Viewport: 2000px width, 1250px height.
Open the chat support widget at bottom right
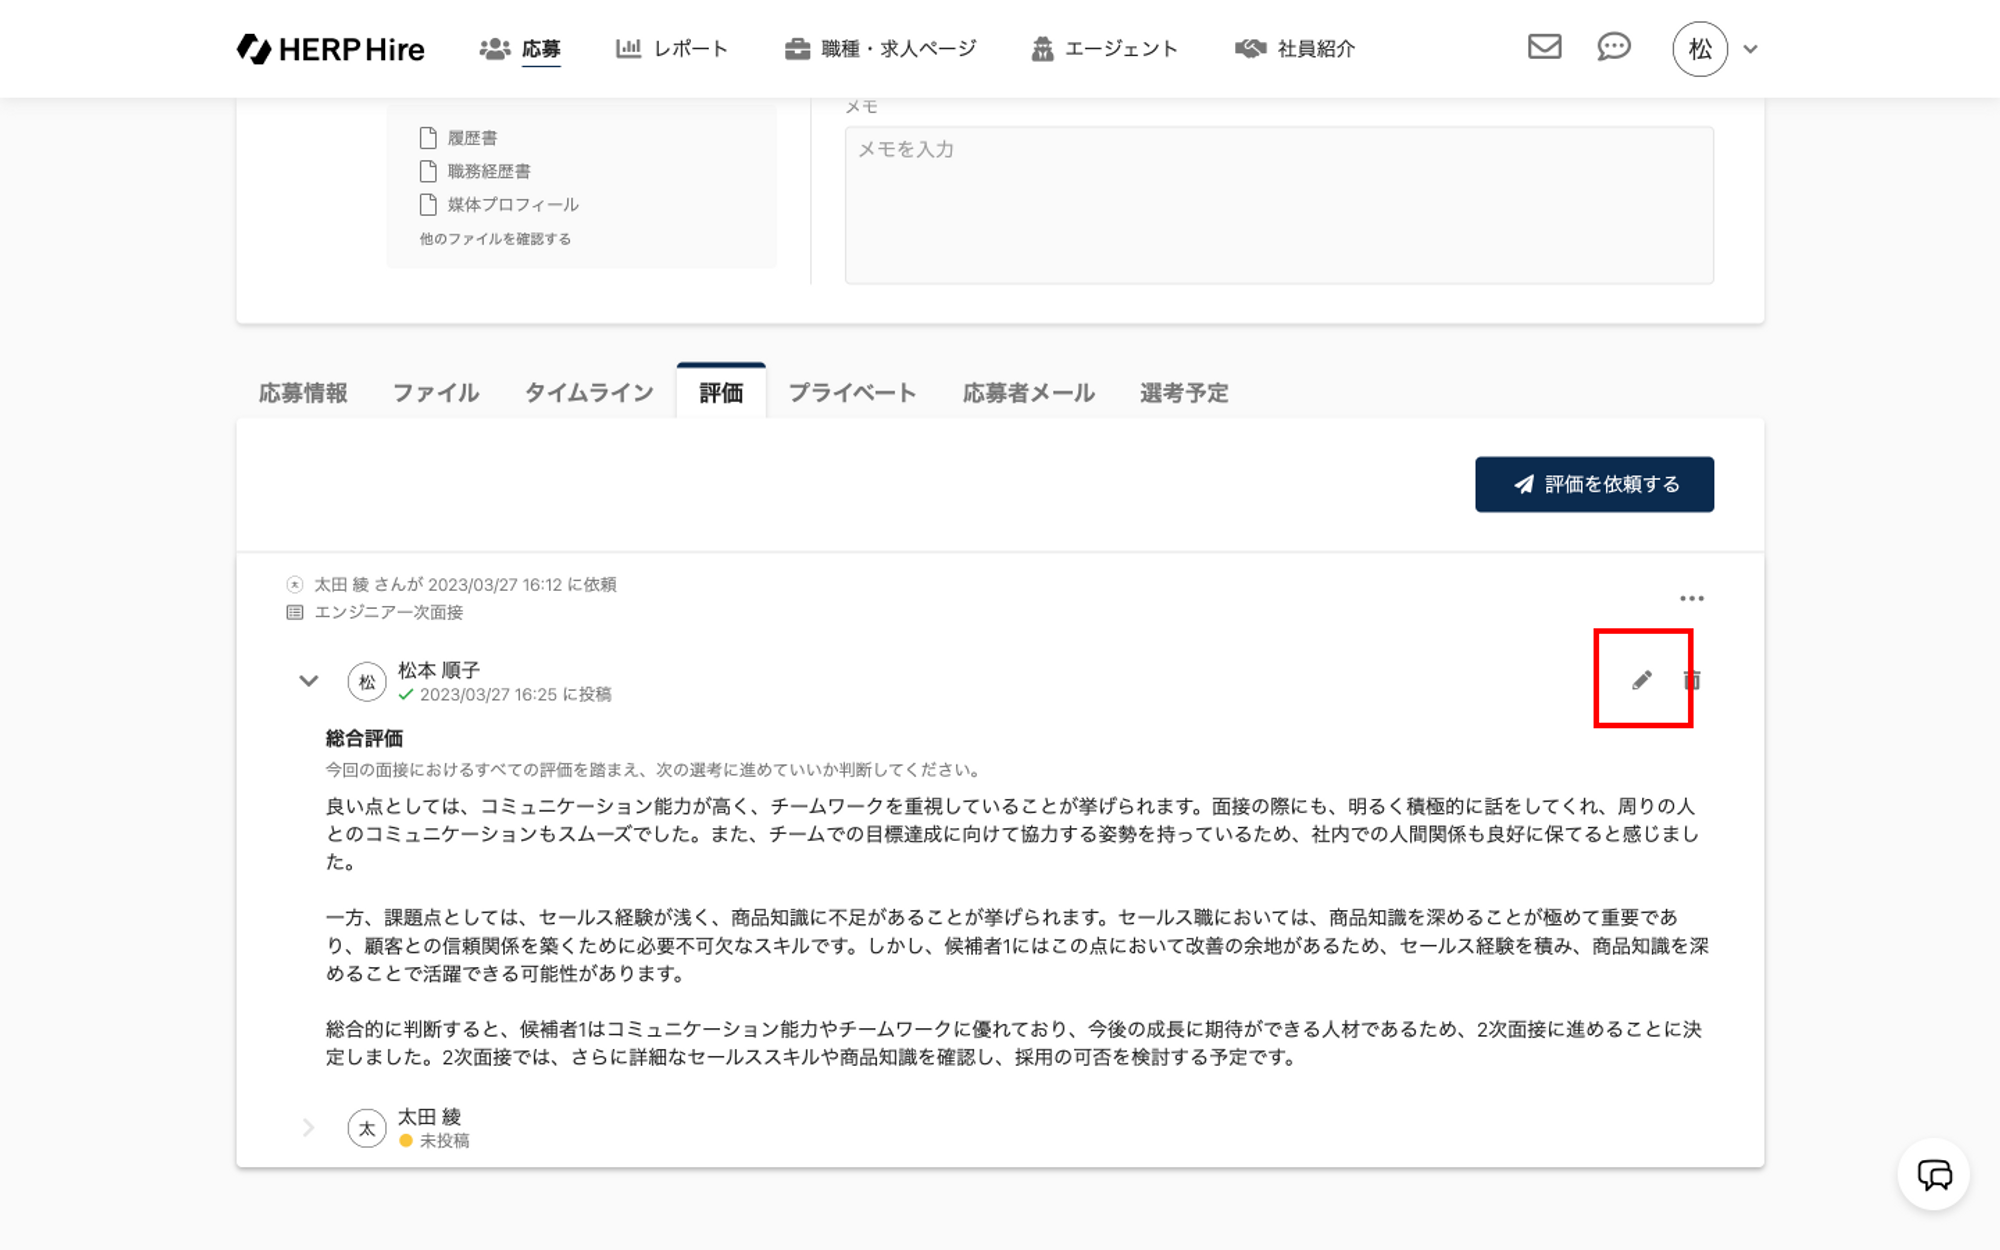point(1933,1174)
